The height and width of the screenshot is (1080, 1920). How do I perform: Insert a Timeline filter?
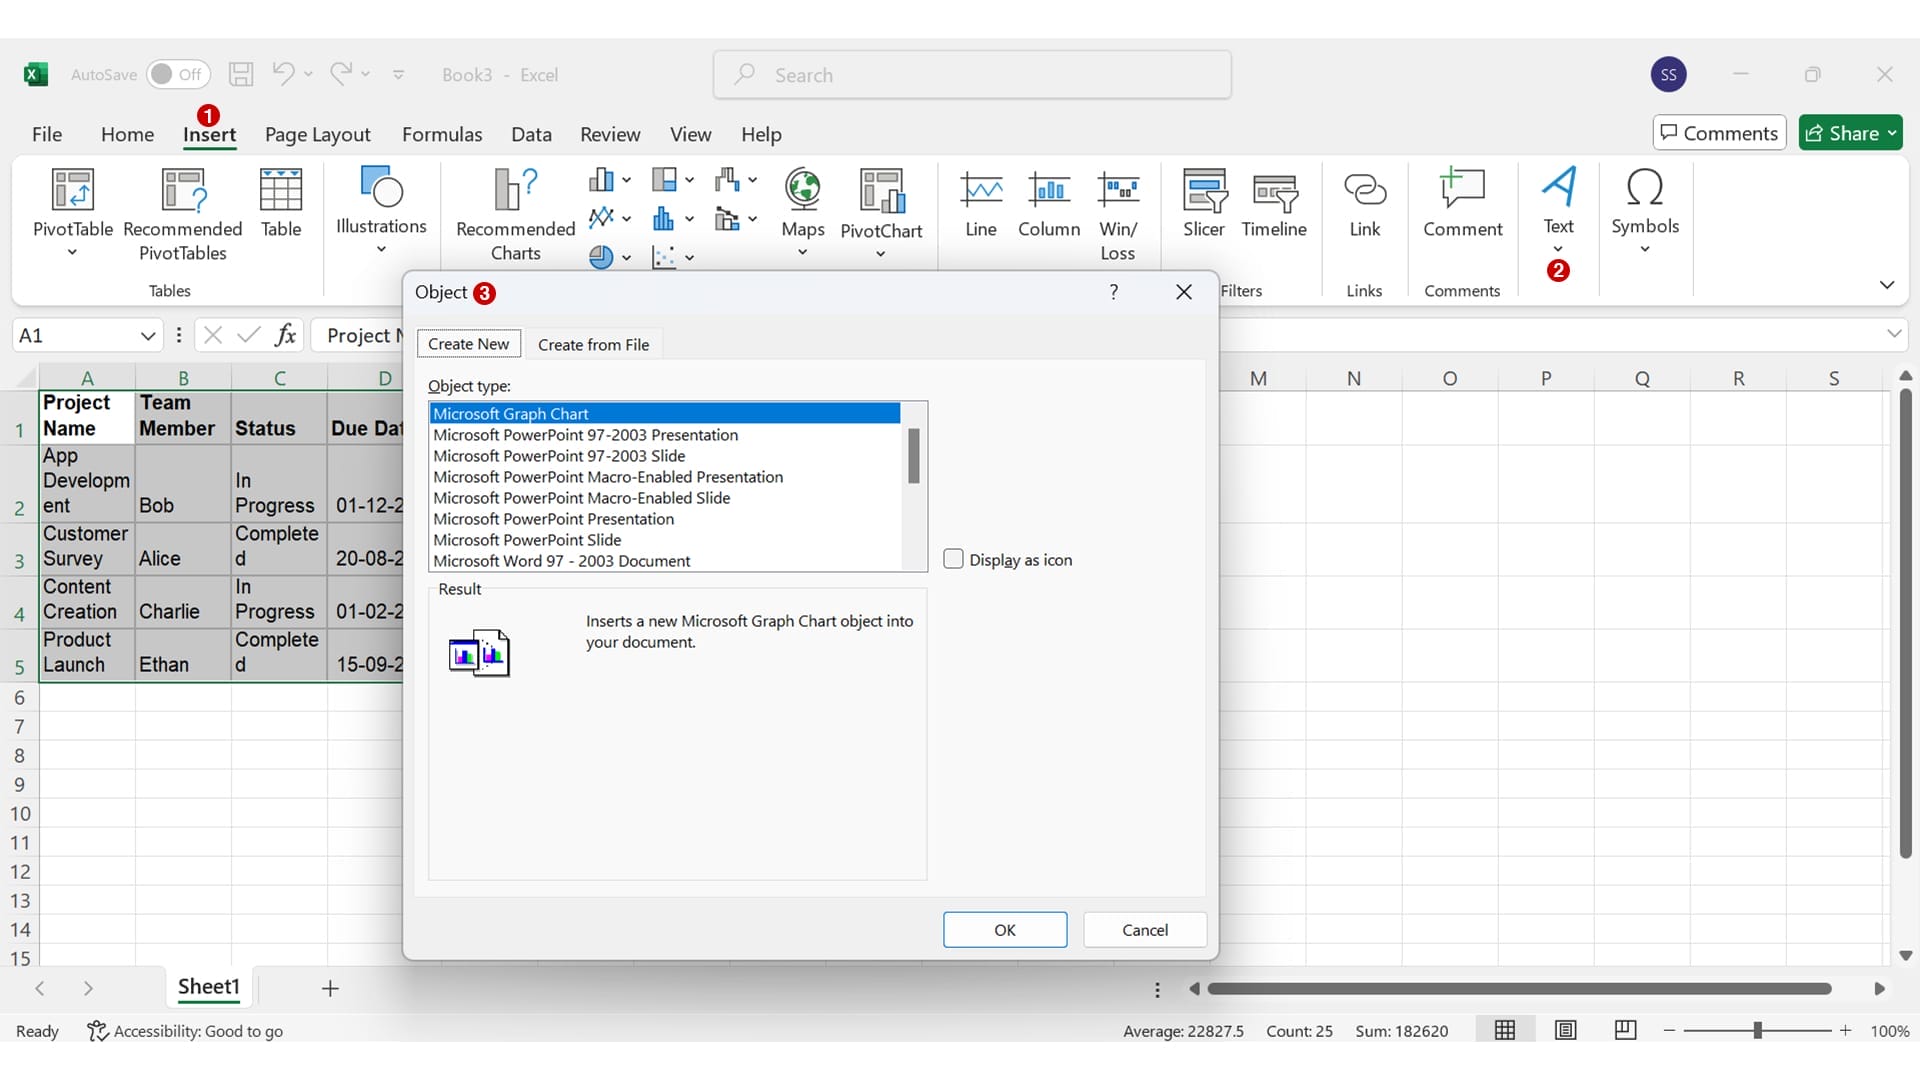pyautogui.click(x=1274, y=205)
